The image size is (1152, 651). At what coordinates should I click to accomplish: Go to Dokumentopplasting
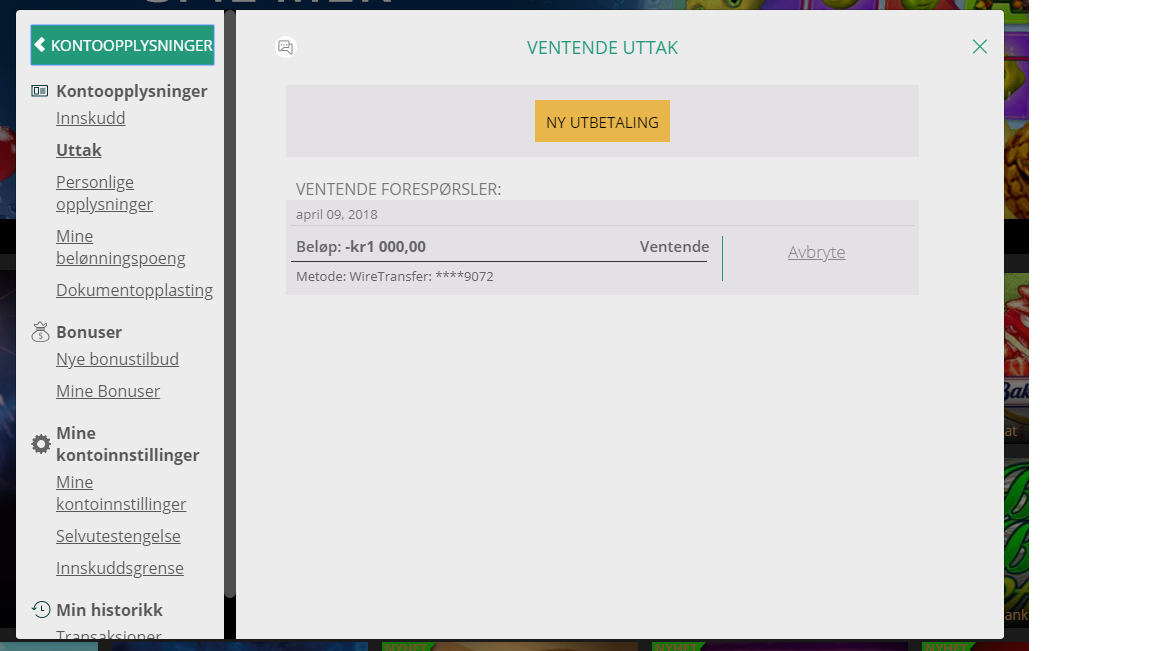click(x=134, y=290)
